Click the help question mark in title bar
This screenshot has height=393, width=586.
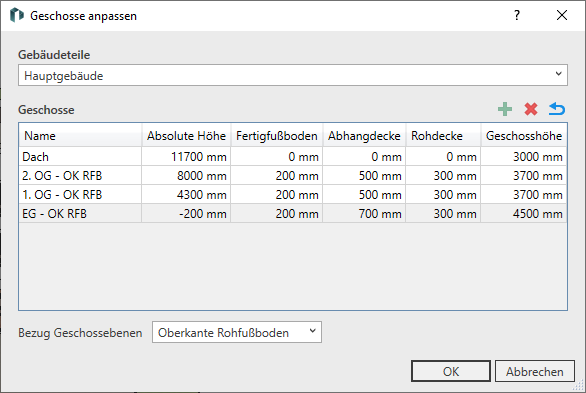coord(517,15)
